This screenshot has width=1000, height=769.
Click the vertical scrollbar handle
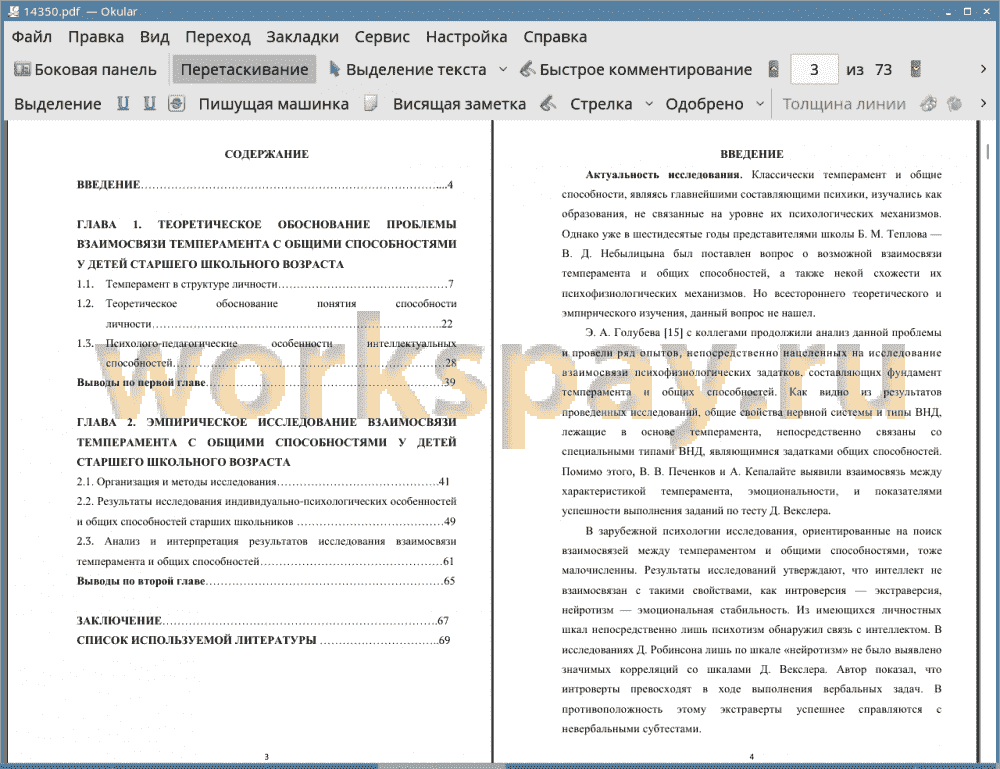(988, 151)
